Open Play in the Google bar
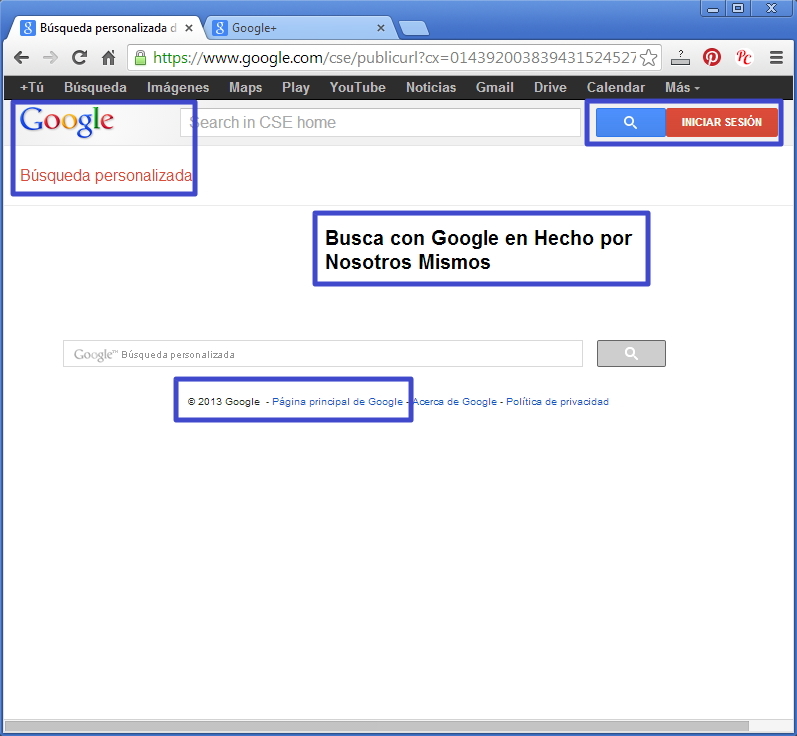The height and width of the screenshot is (736, 797). [x=296, y=87]
